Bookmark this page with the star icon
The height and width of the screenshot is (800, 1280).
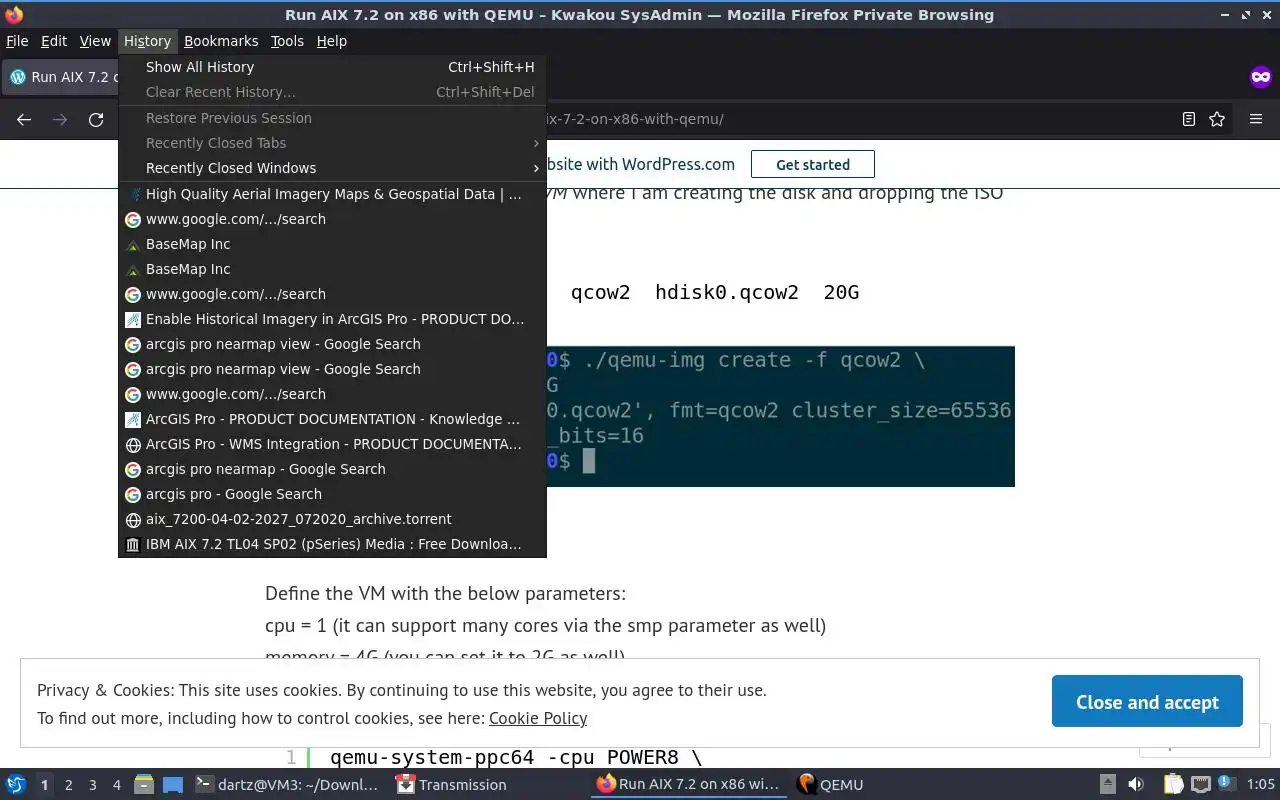click(1217, 119)
